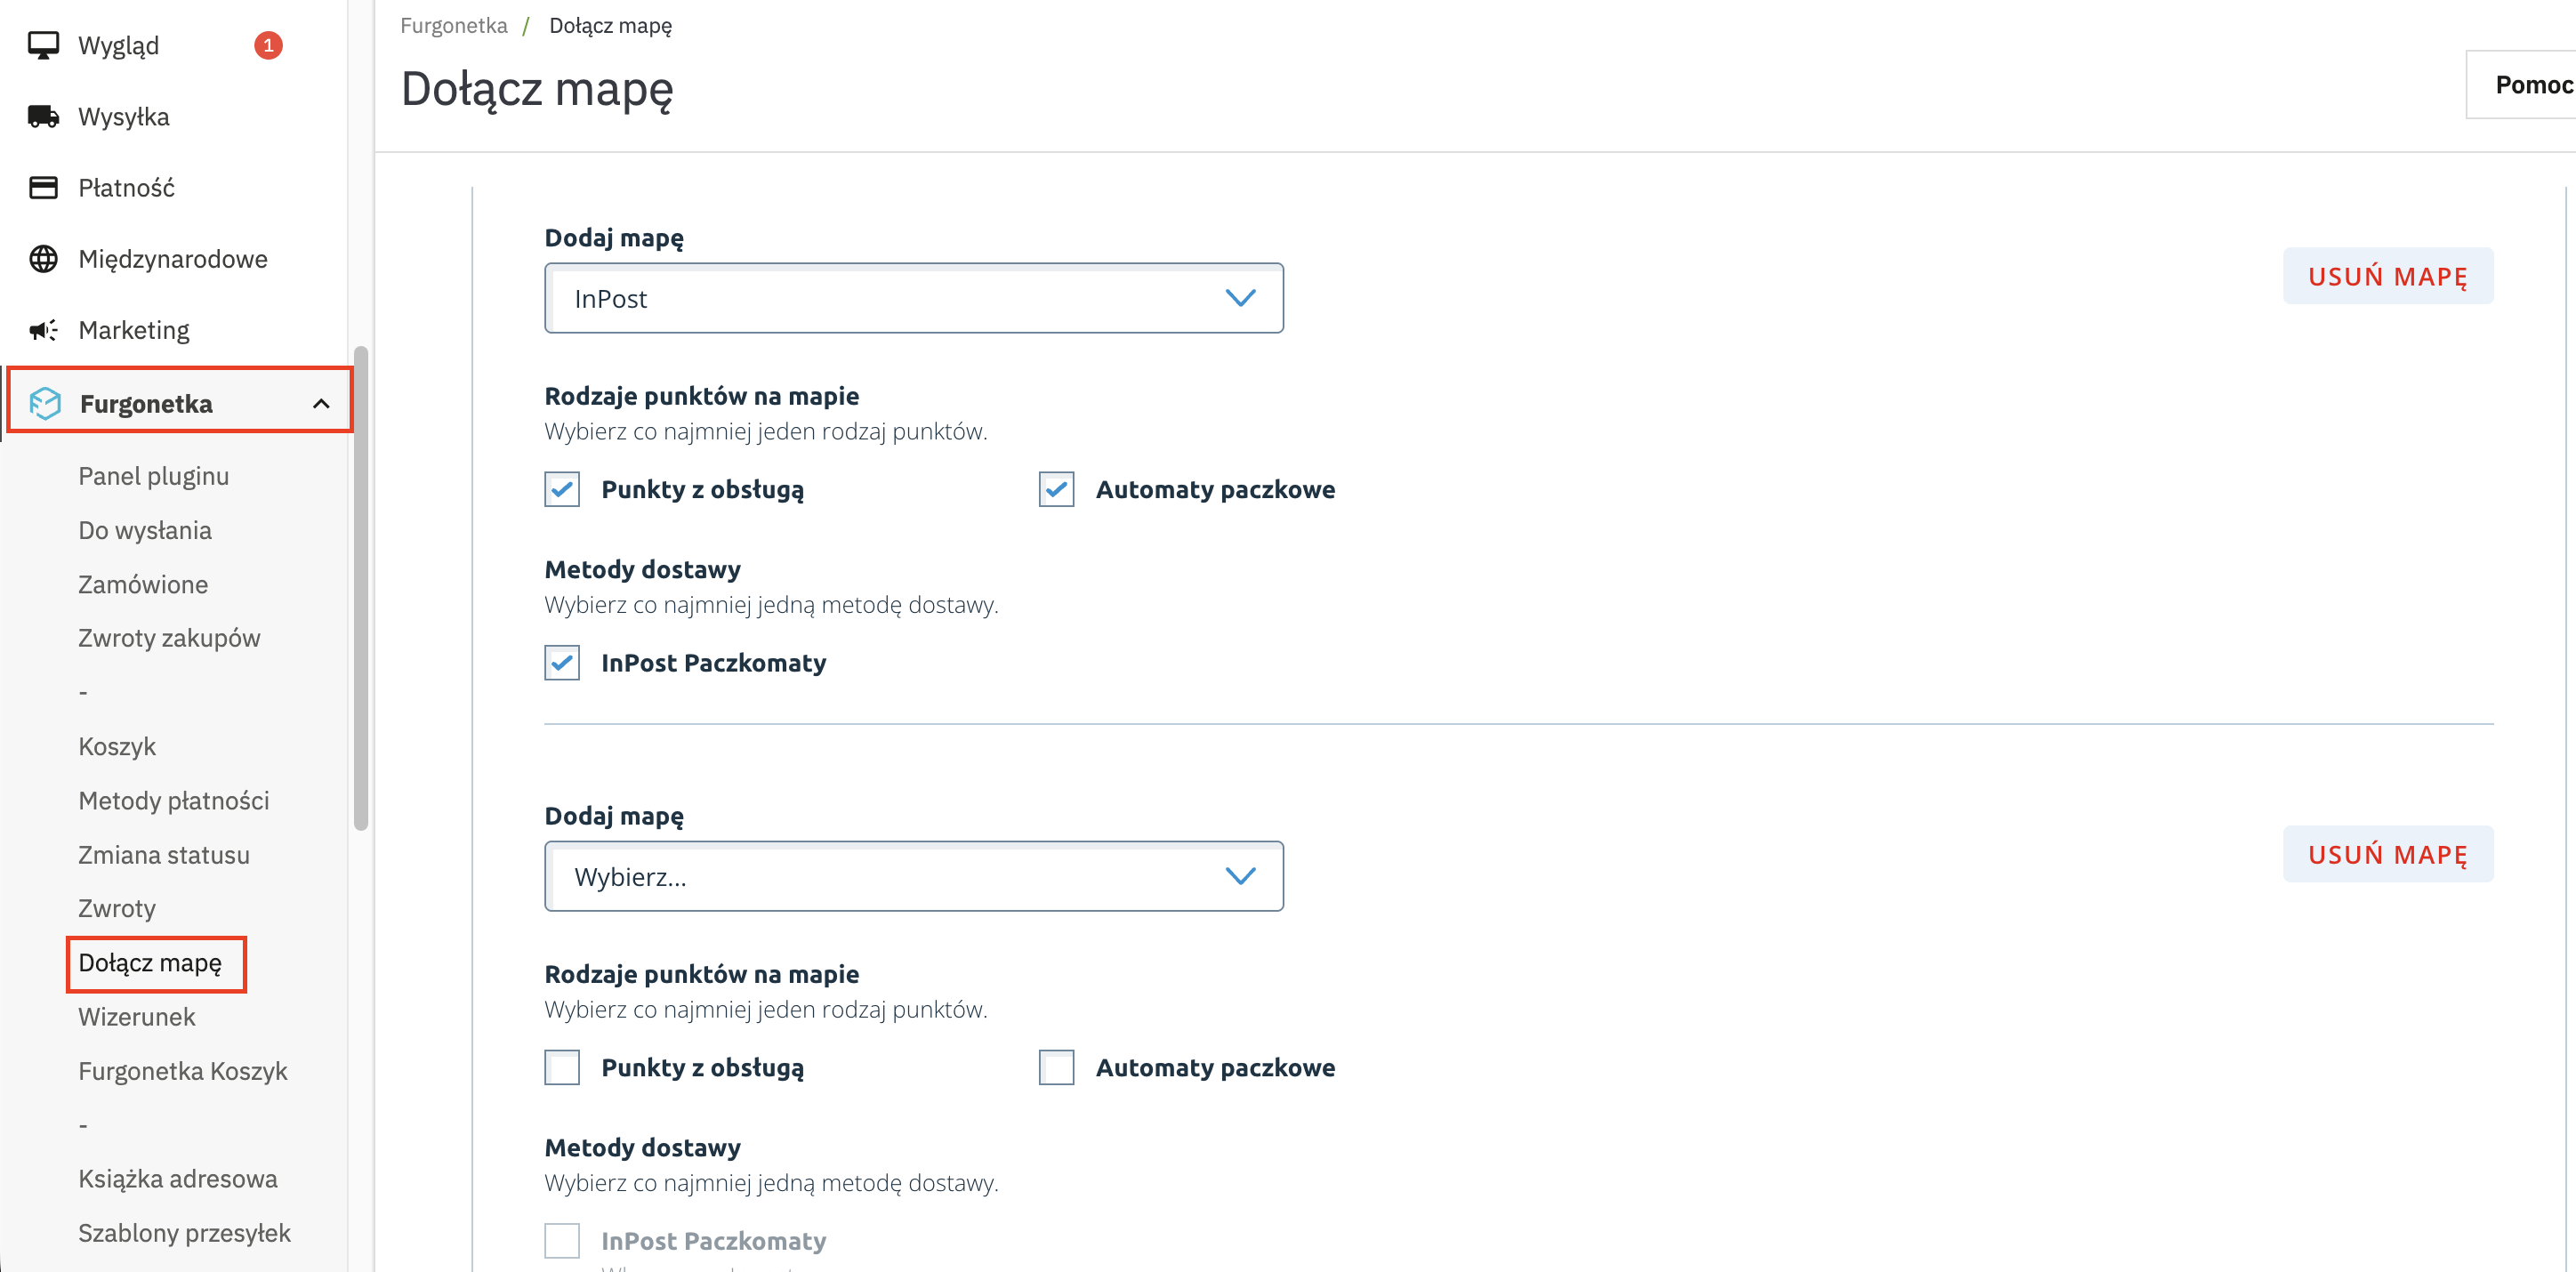Uncheck Punkty z obsługą for InPost map
The height and width of the screenshot is (1272, 2576).
(562, 489)
